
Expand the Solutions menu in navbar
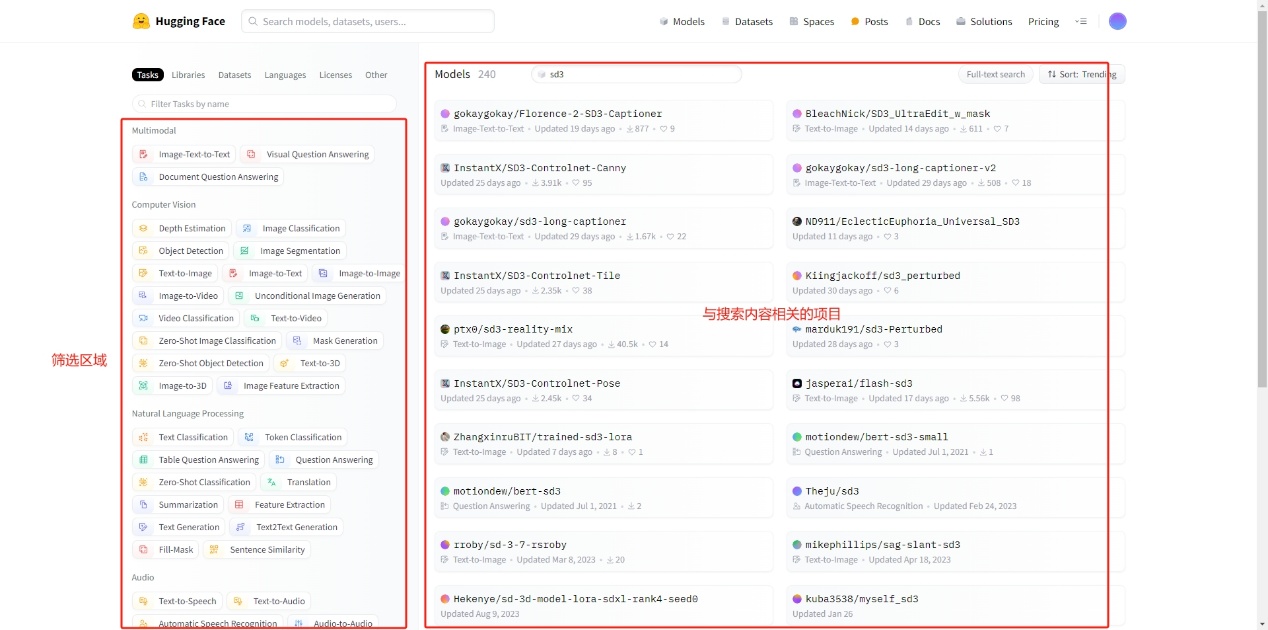984,21
